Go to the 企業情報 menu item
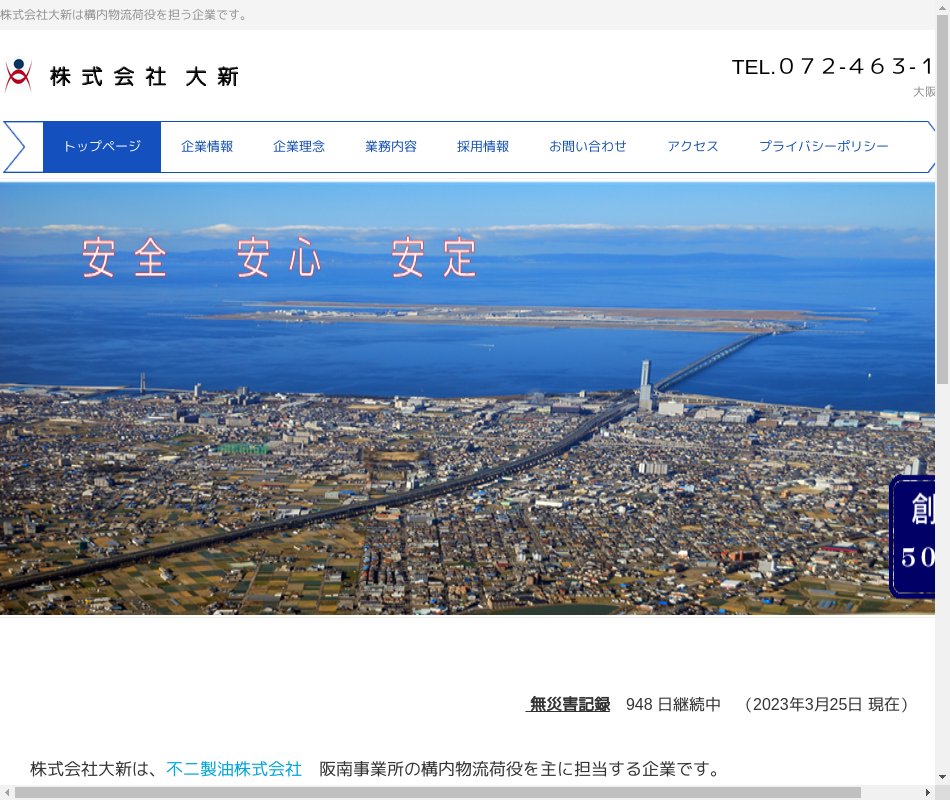Image resolution: width=950 pixels, height=800 pixels. pos(207,147)
